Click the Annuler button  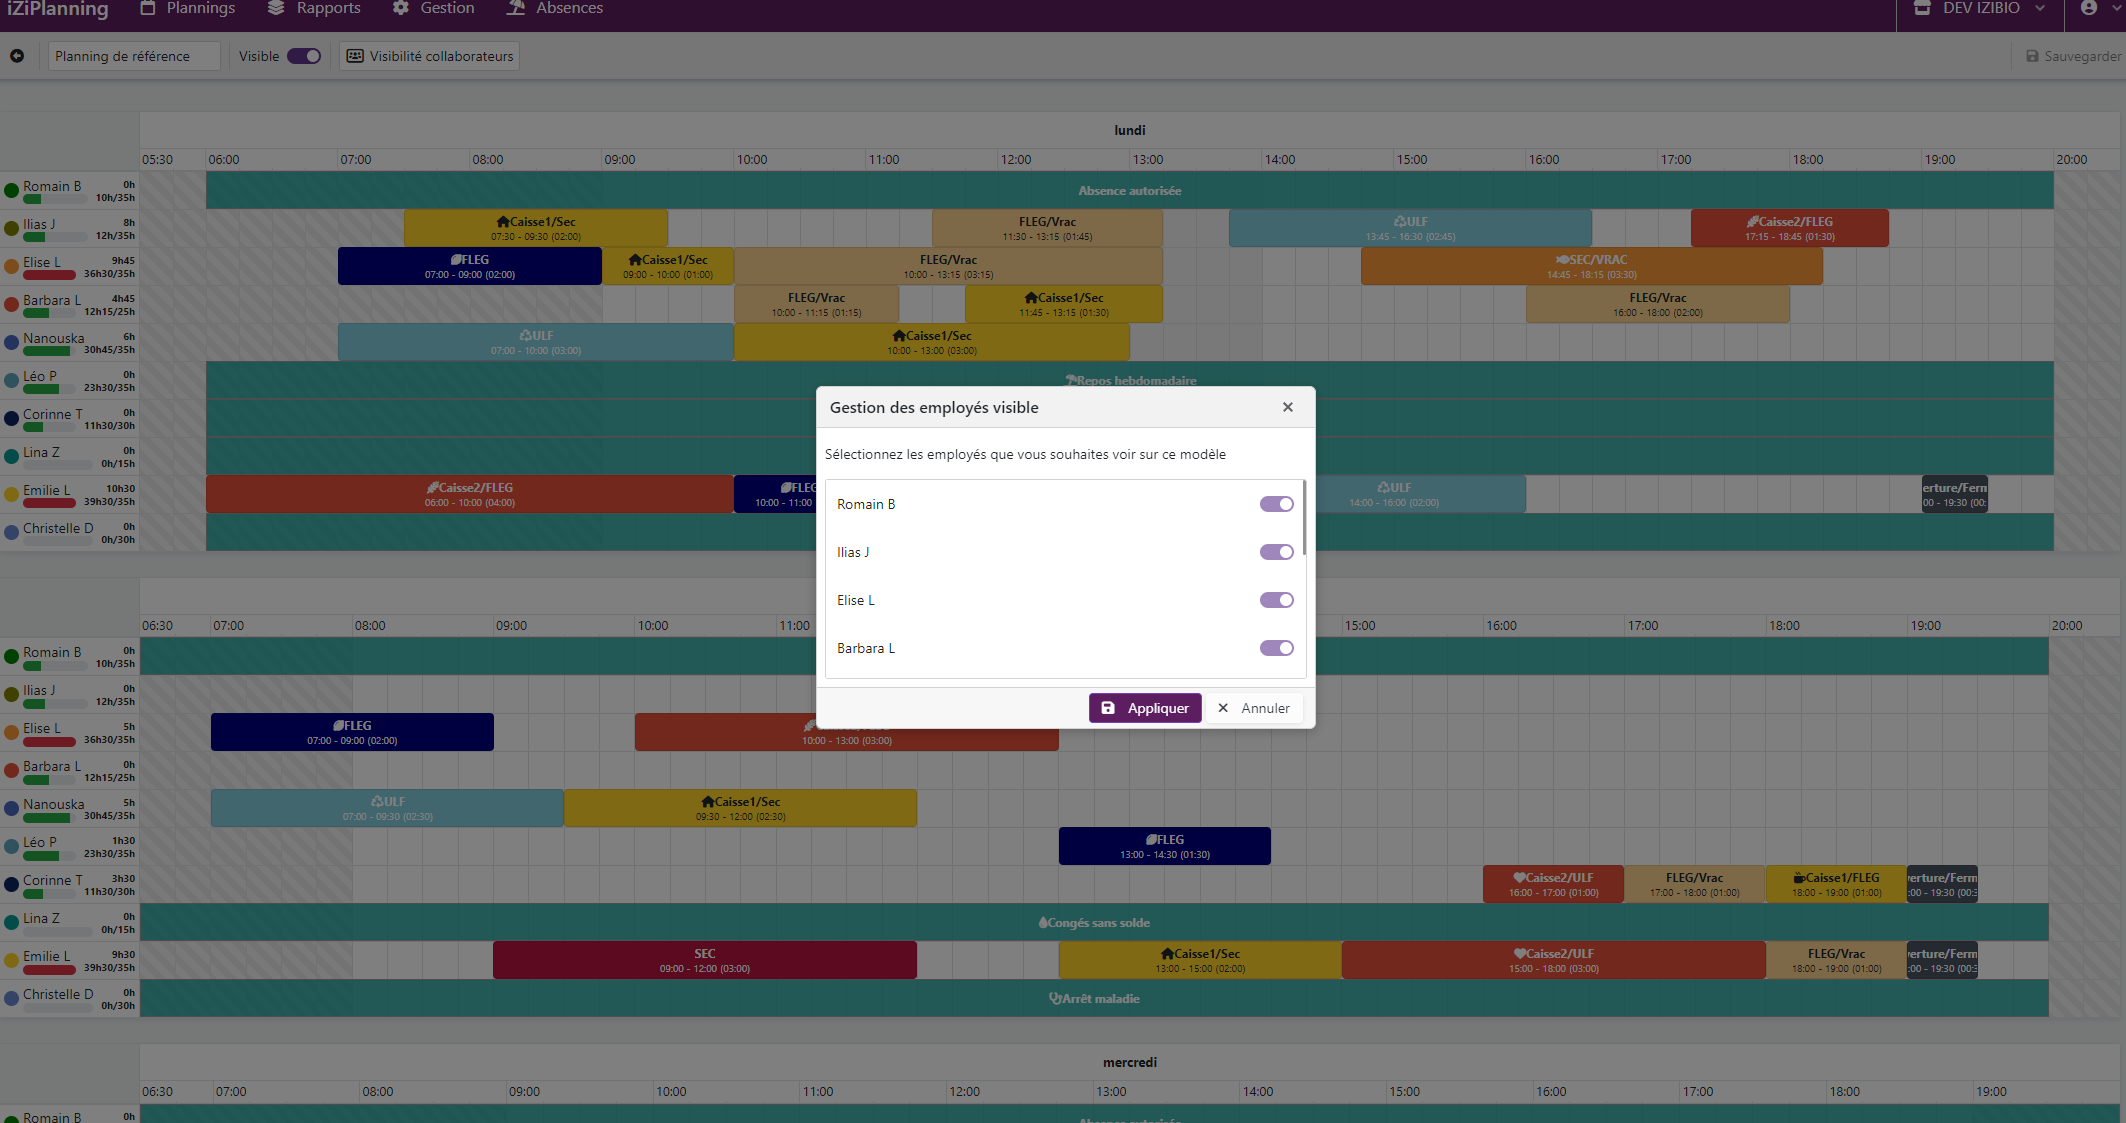(1254, 708)
